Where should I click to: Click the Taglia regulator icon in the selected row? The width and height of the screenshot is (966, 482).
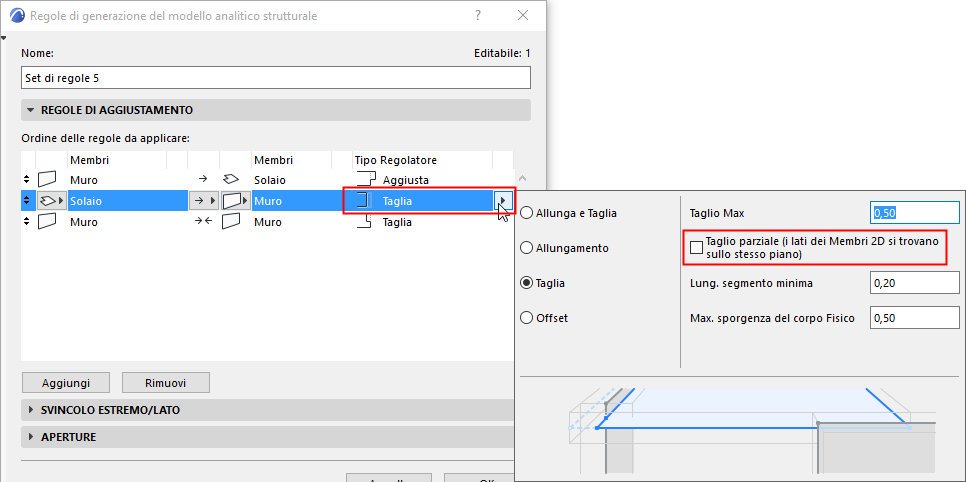click(x=363, y=201)
